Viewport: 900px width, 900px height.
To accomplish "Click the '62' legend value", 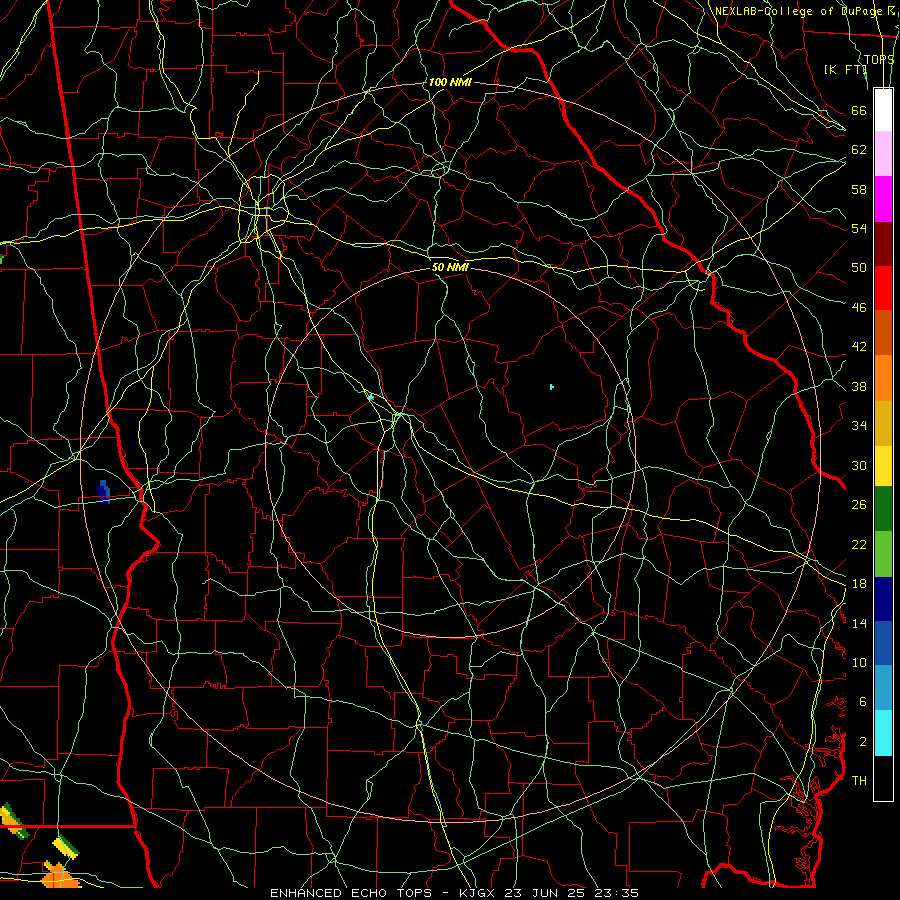I will 859,149.
